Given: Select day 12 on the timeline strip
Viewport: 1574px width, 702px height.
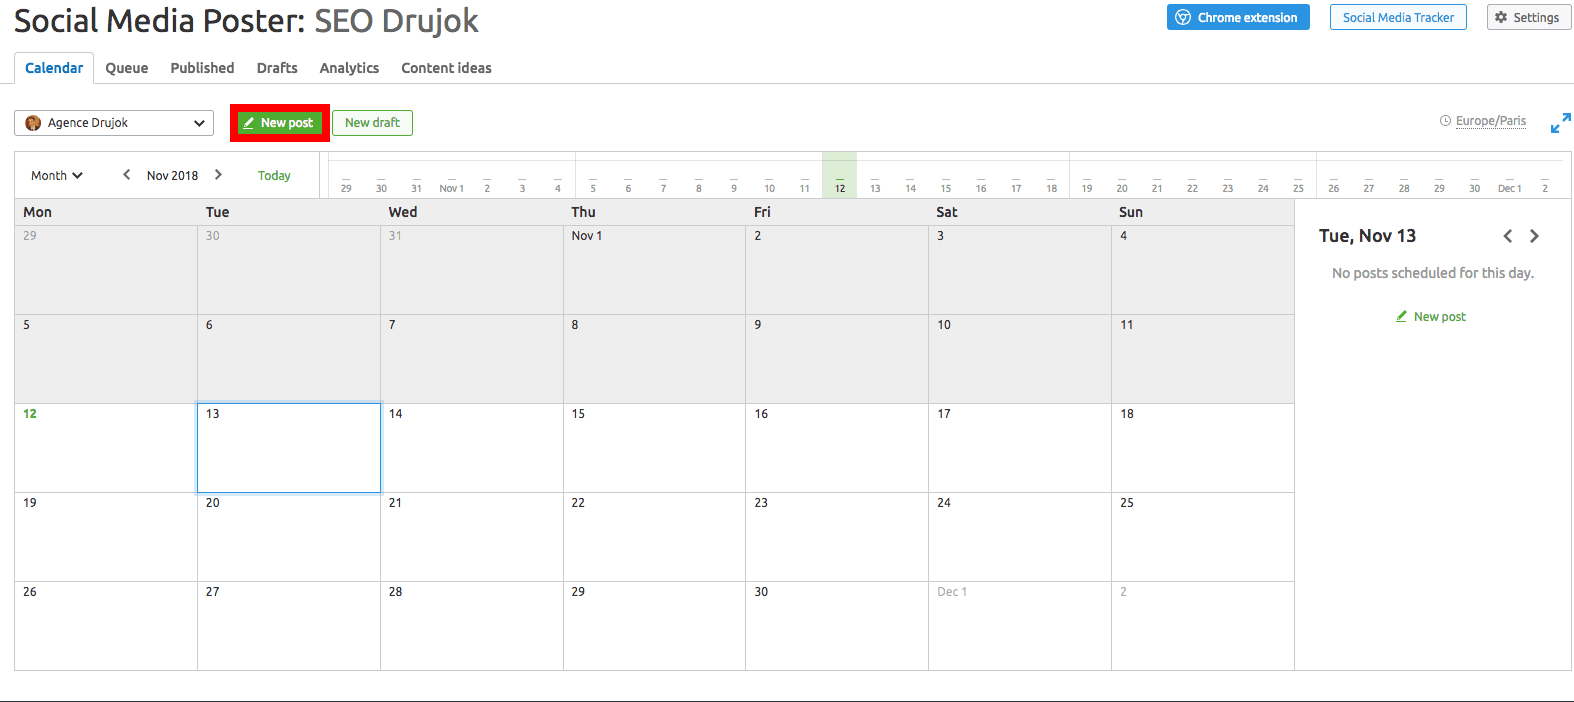Looking at the screenshot, I should [840, 176].
